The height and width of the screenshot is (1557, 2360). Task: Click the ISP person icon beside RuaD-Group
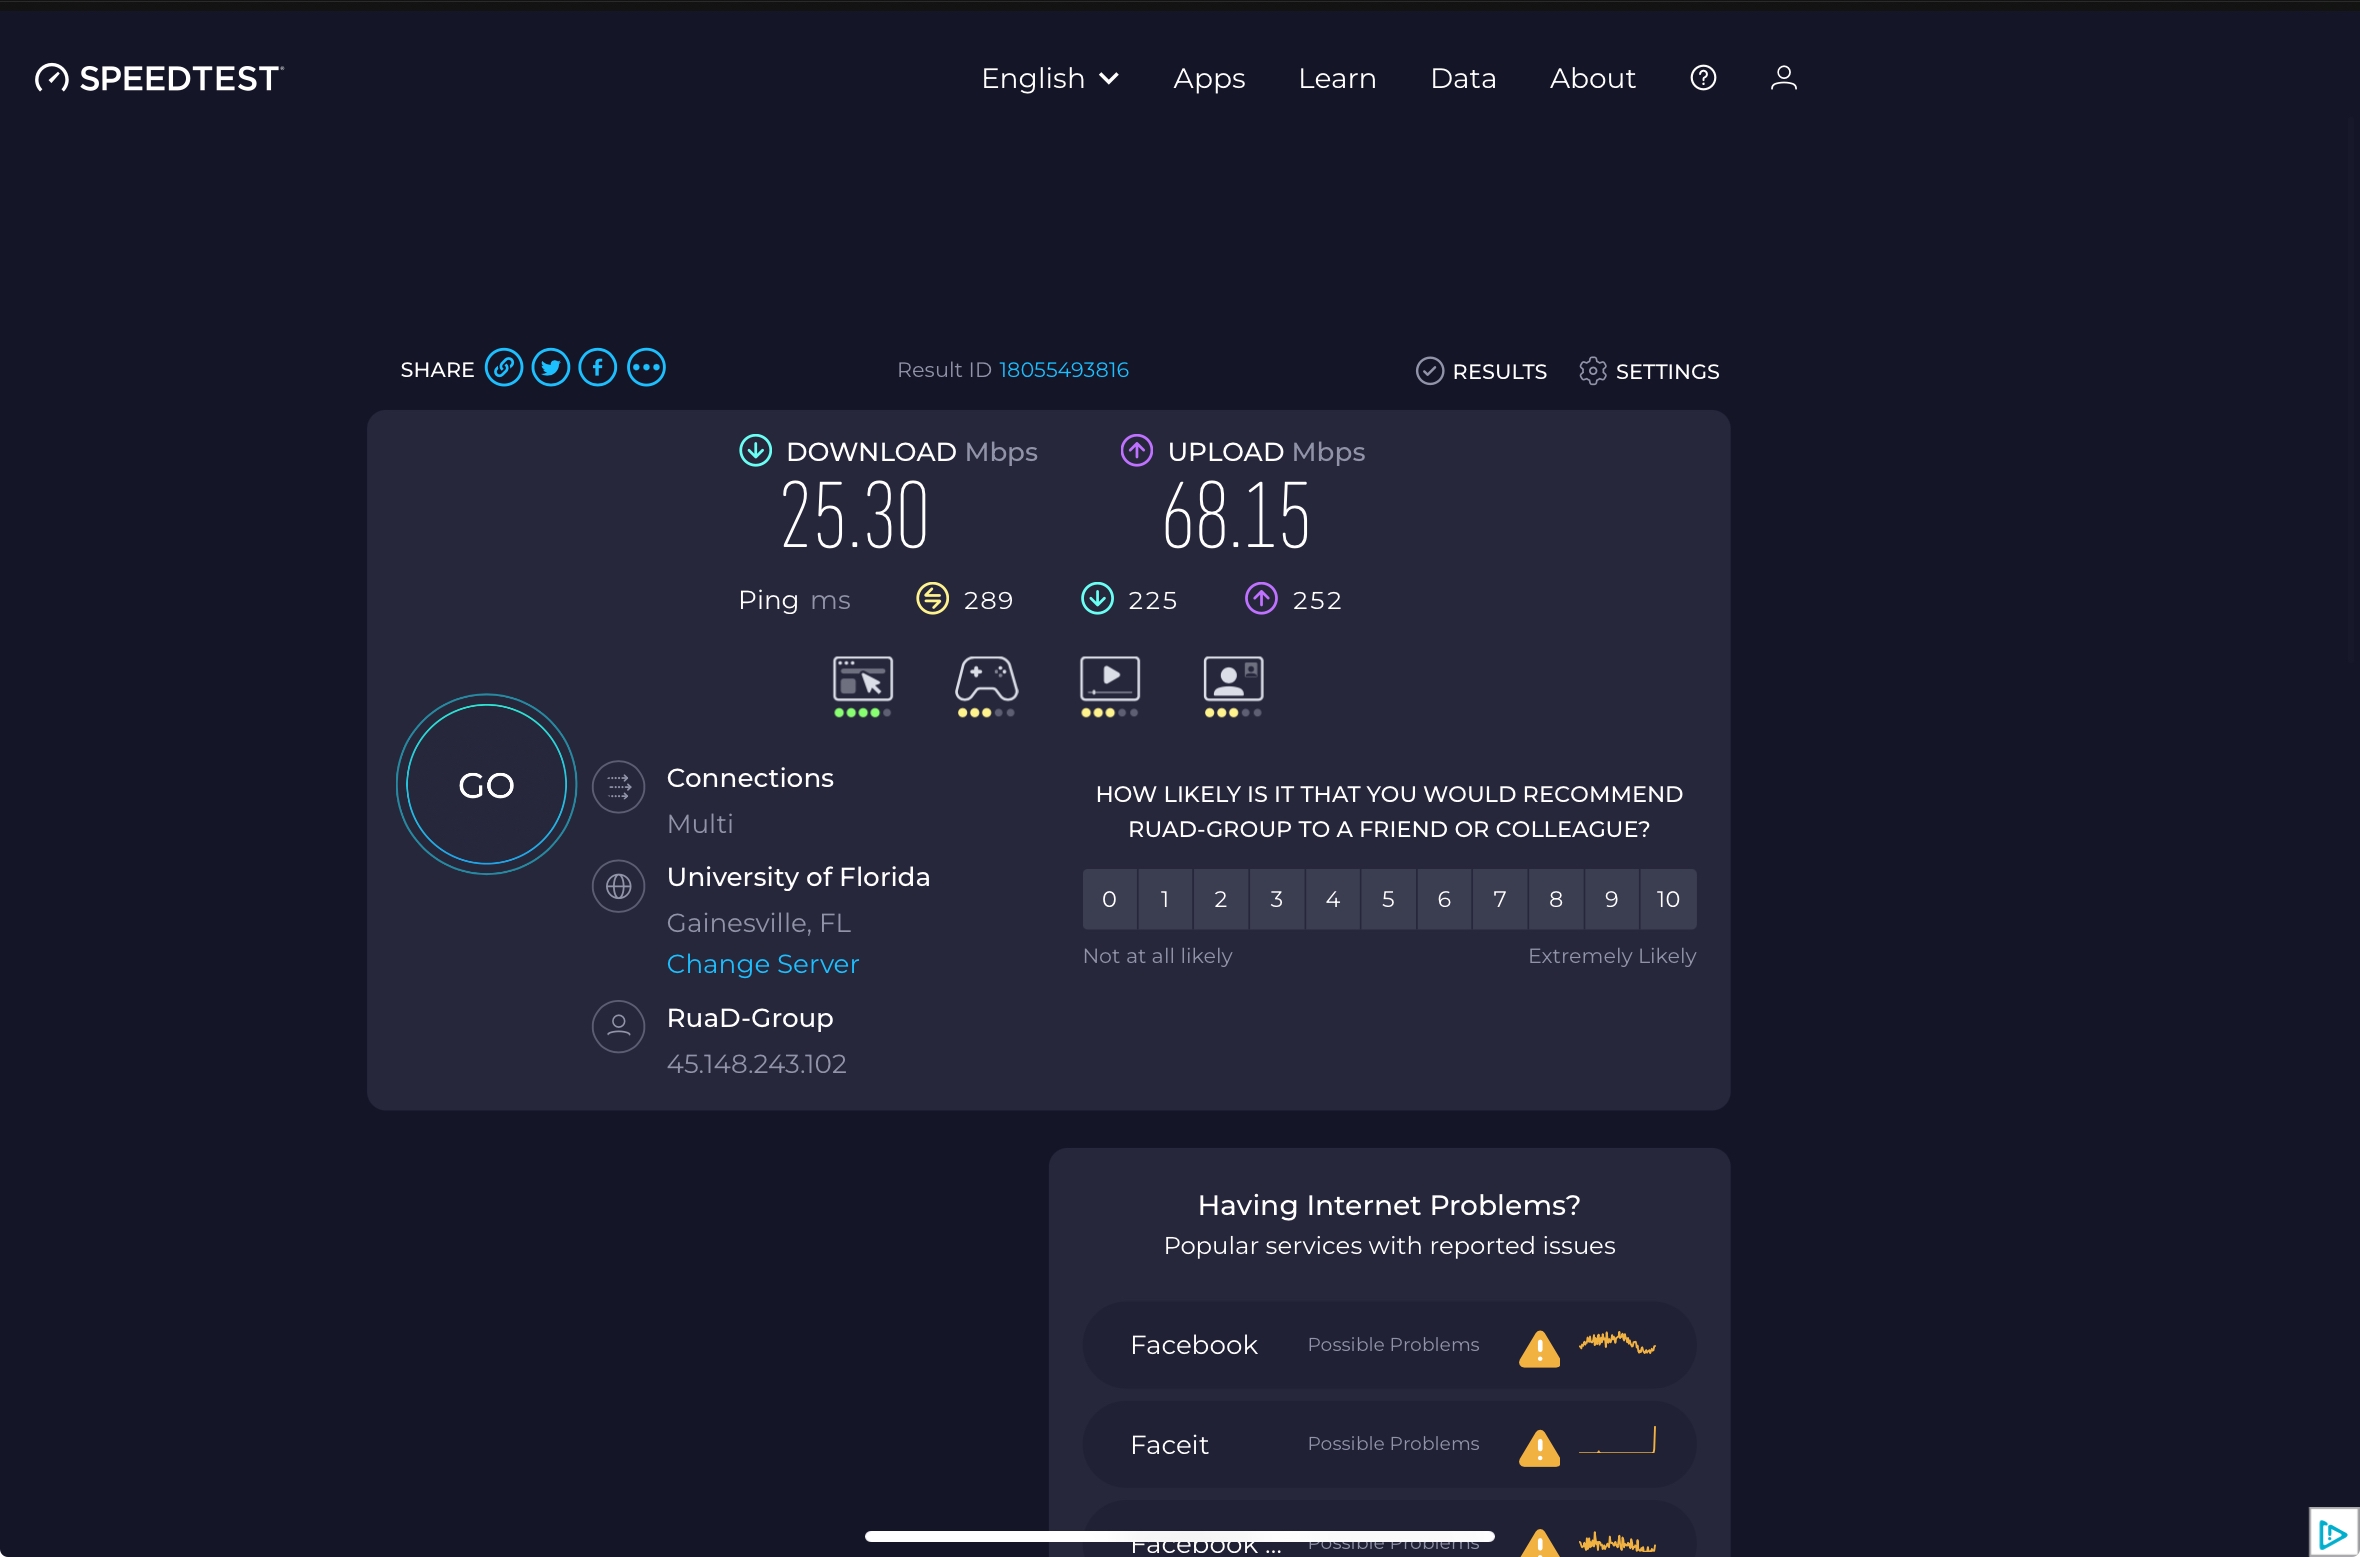tap(619, 1027)
